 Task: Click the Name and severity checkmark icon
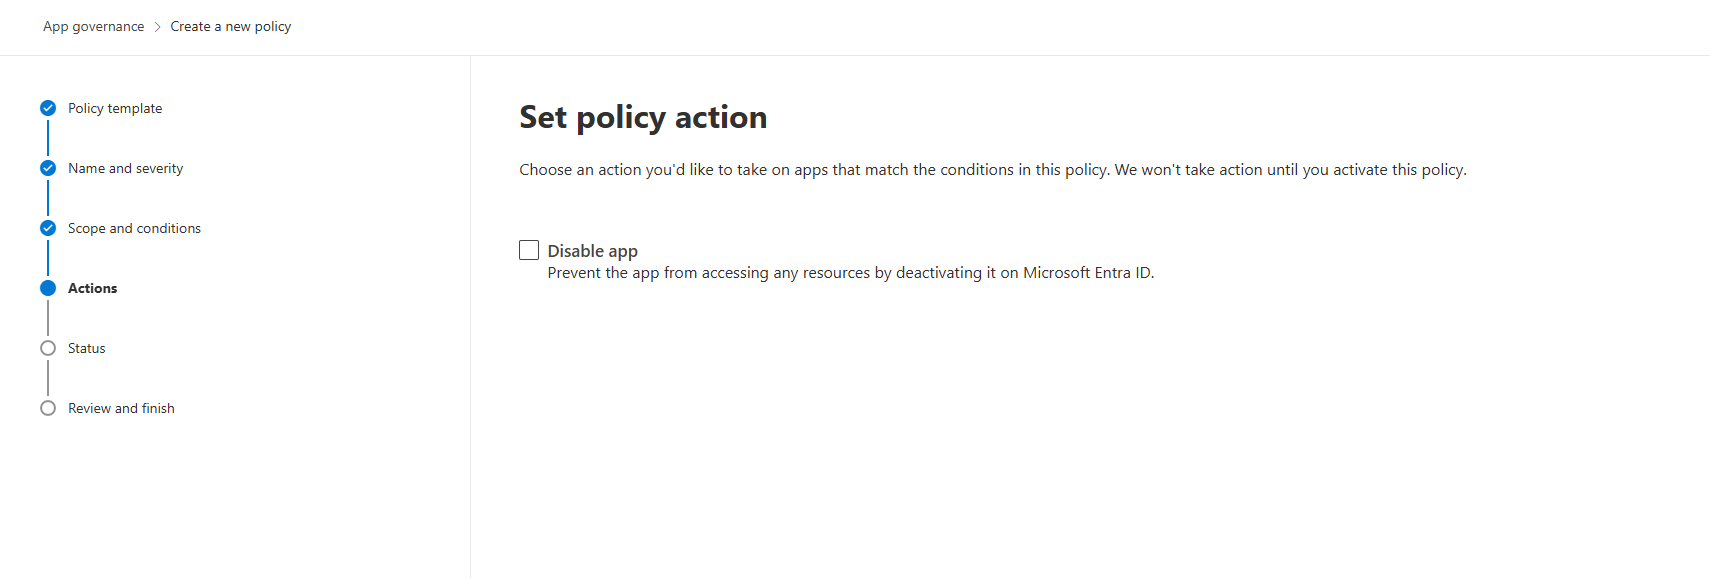(x=48, y=168)
